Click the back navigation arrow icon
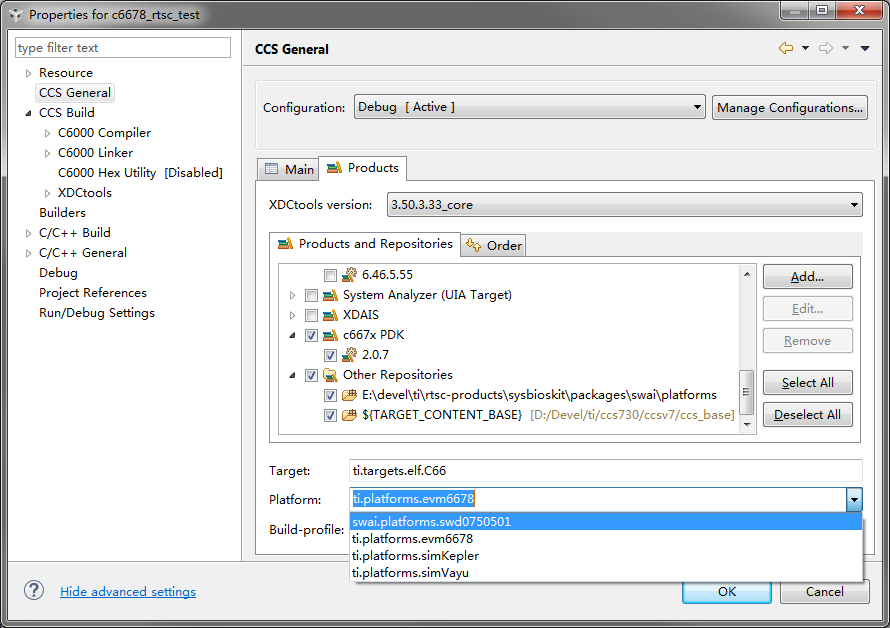The height and width of the screenshot is (628, 890). pyautogui.click(x=786, y=49)
